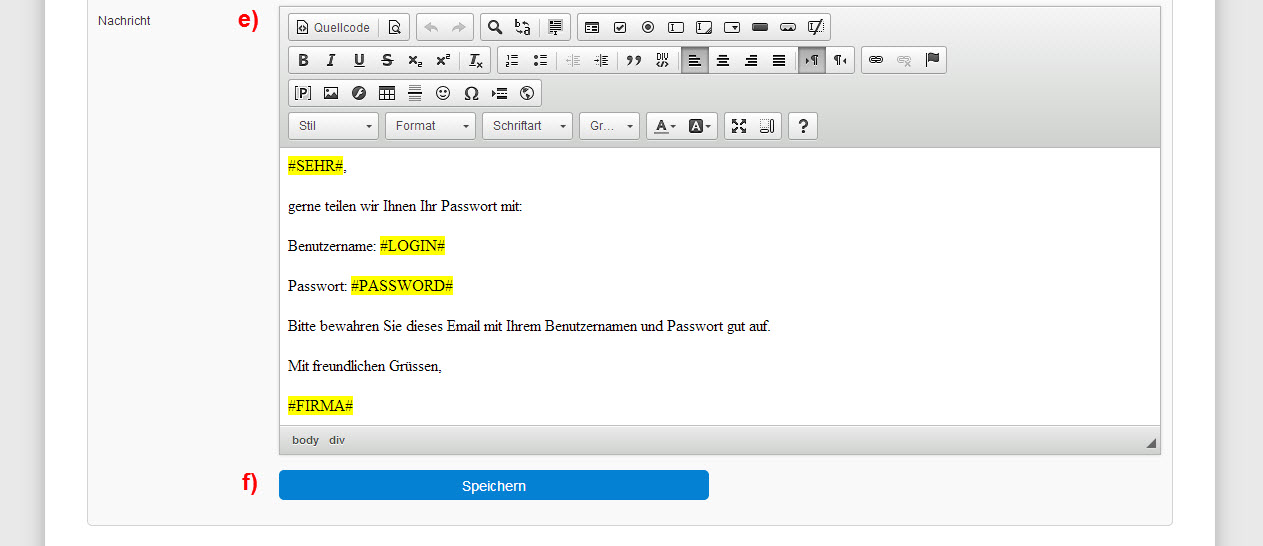The height and width of the screenshot is (546, 1263).
Task: Open the preview document icon
Action: point(394,27)
